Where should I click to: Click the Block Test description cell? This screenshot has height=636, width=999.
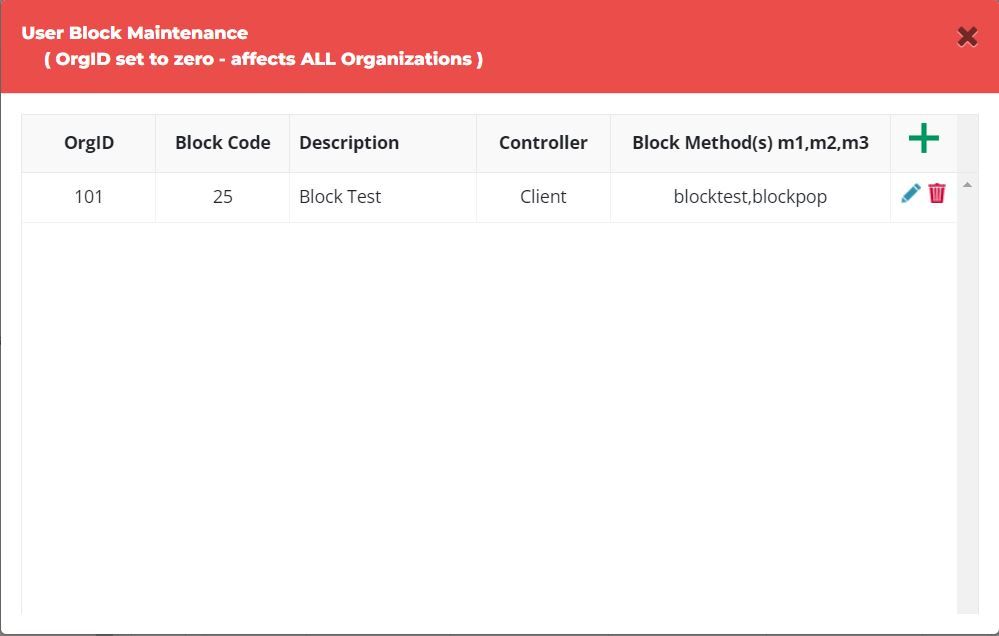click(383, 197)
